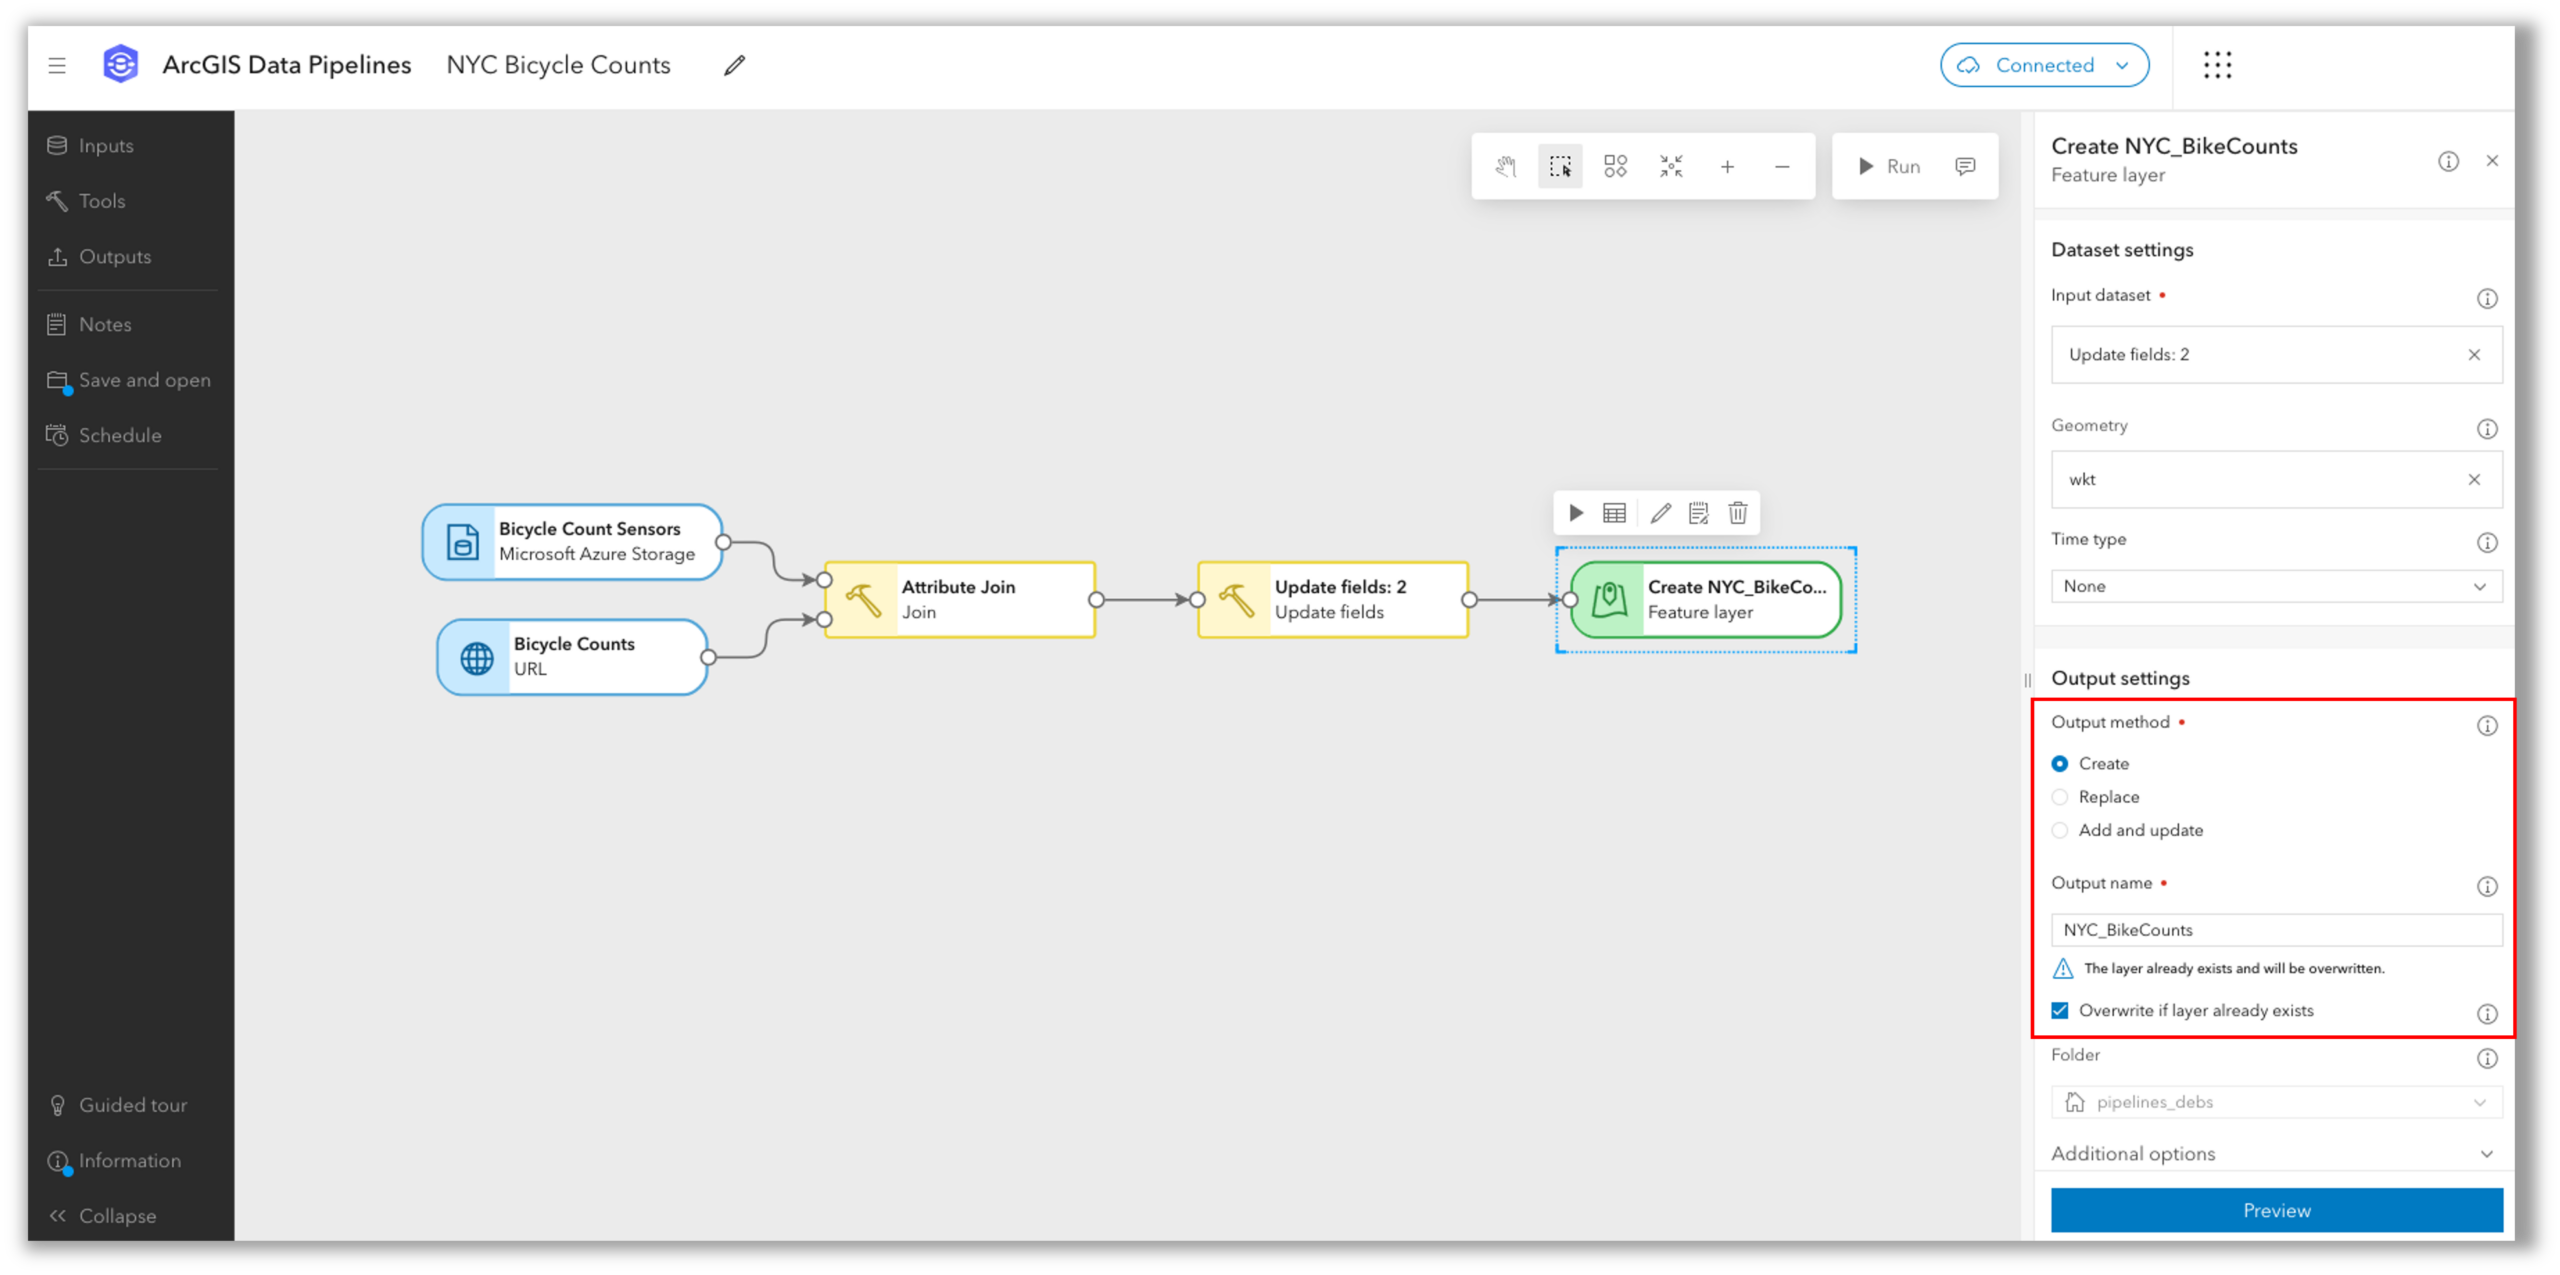Open notes for selected element
This screenshot has height=1275, width=2560.
(1698, 513)
